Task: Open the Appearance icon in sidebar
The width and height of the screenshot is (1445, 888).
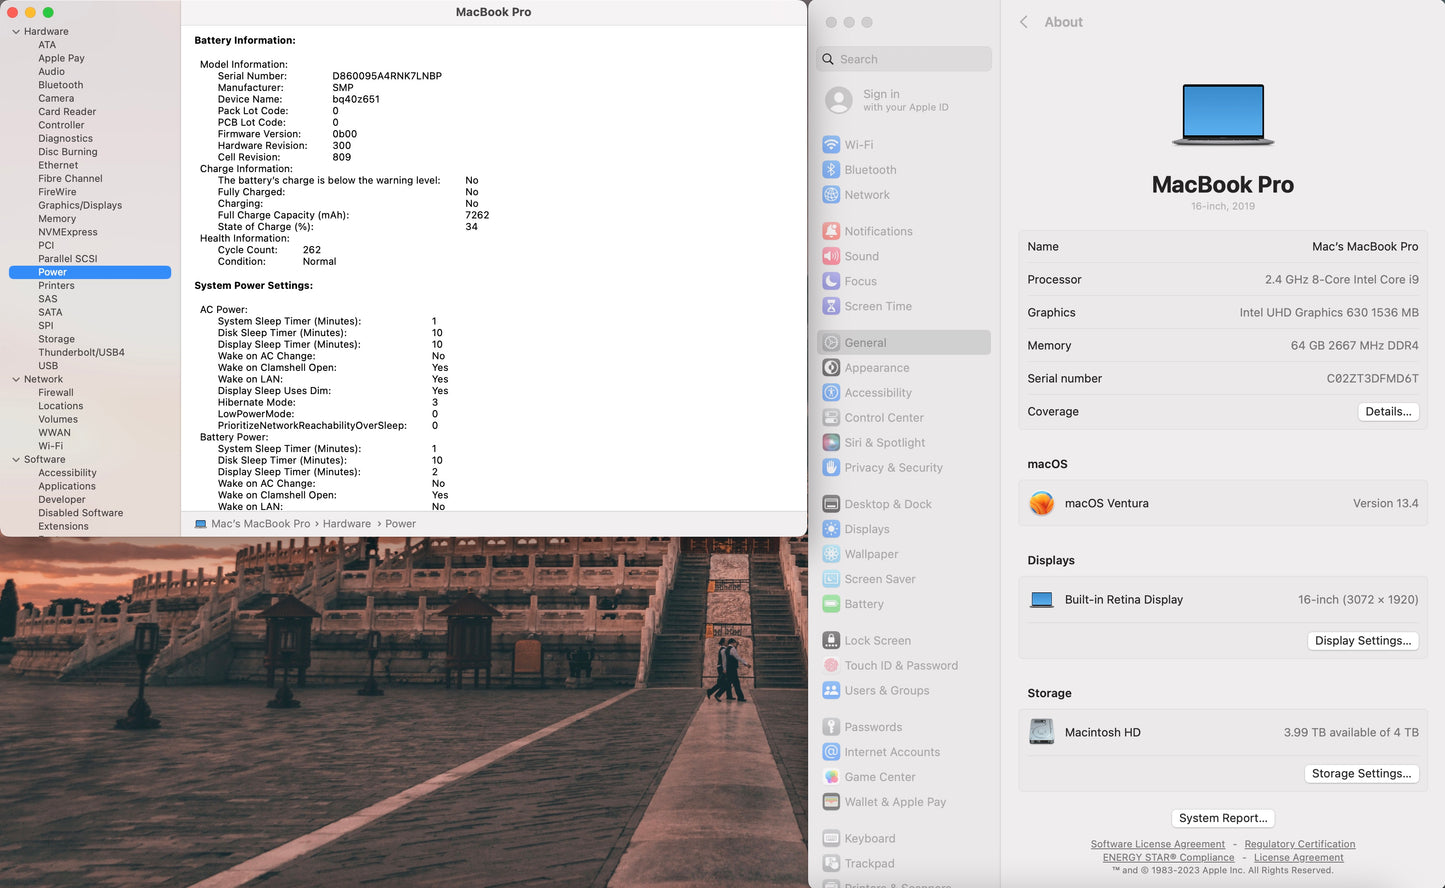Action: click(x=831, y=368)
